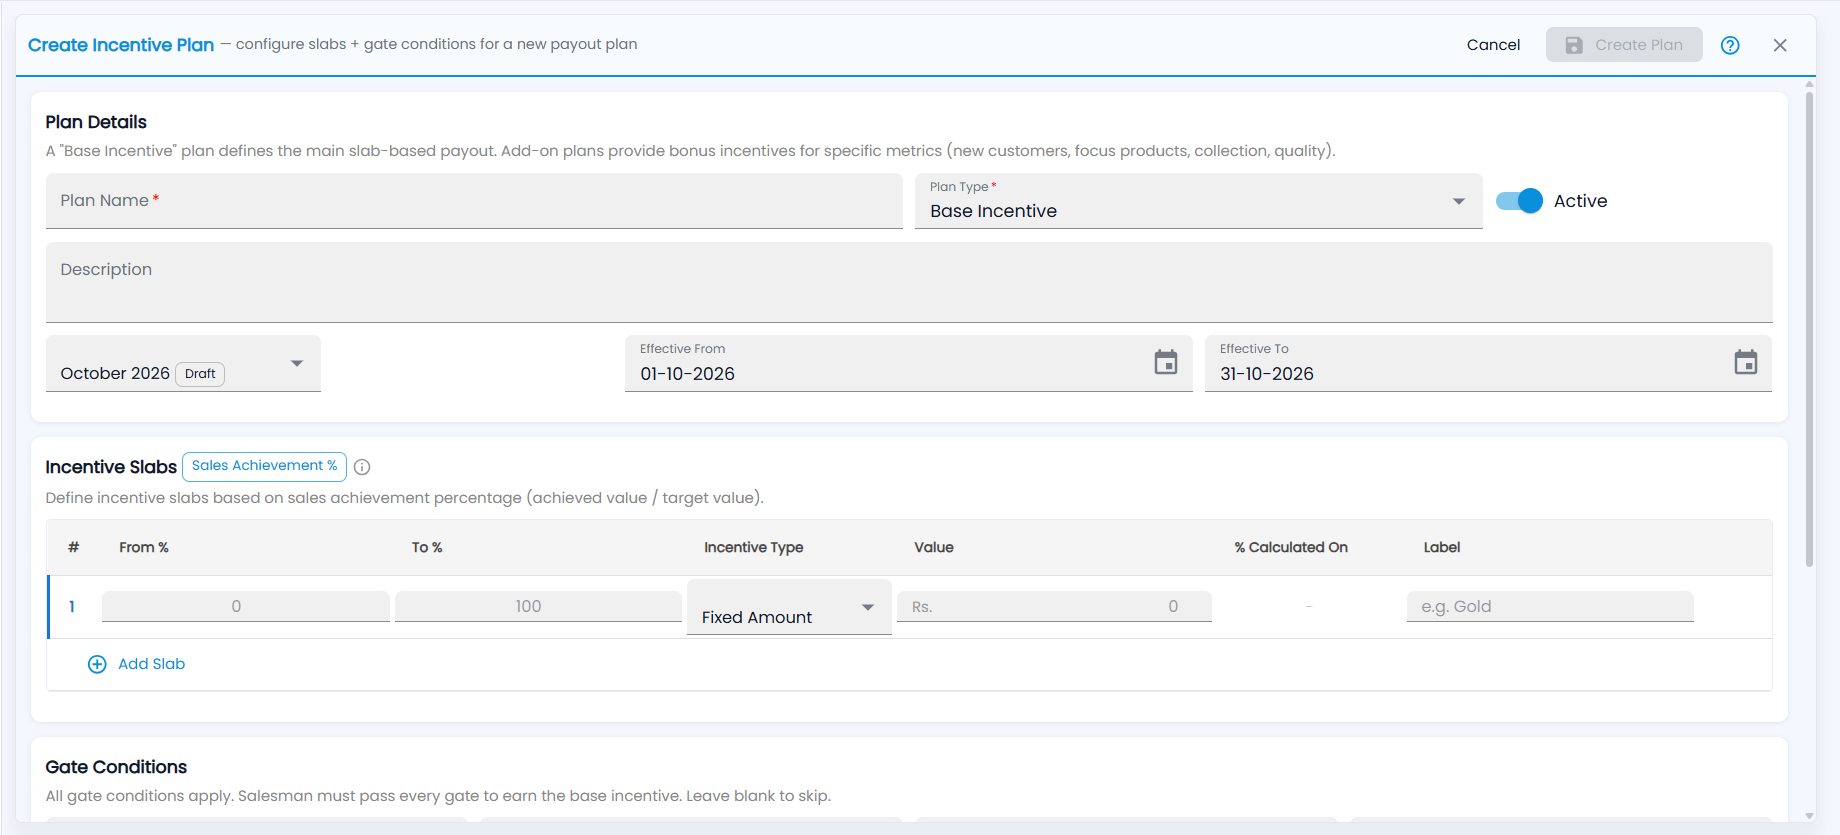Open the Plan Type dropdown

coord(1198,201)
